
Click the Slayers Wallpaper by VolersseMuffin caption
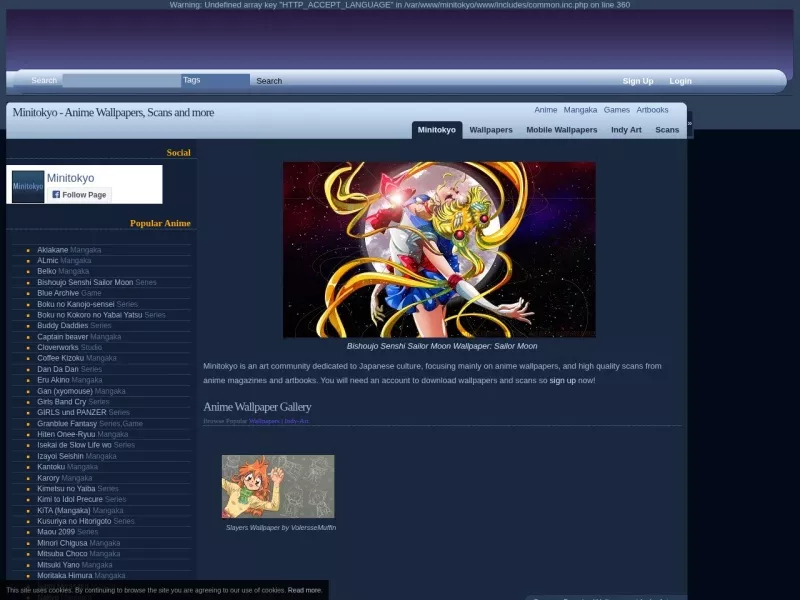click(x=281, y=528)
